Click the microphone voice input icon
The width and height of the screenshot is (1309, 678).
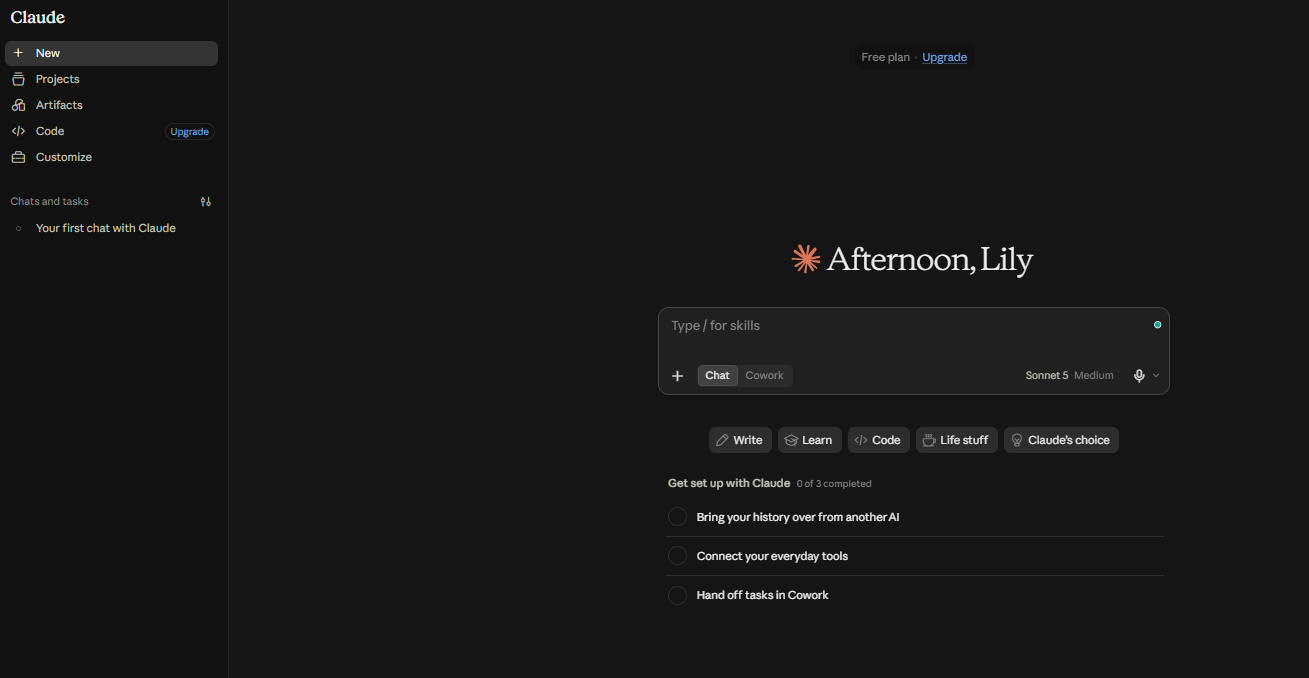[1139, 376]
